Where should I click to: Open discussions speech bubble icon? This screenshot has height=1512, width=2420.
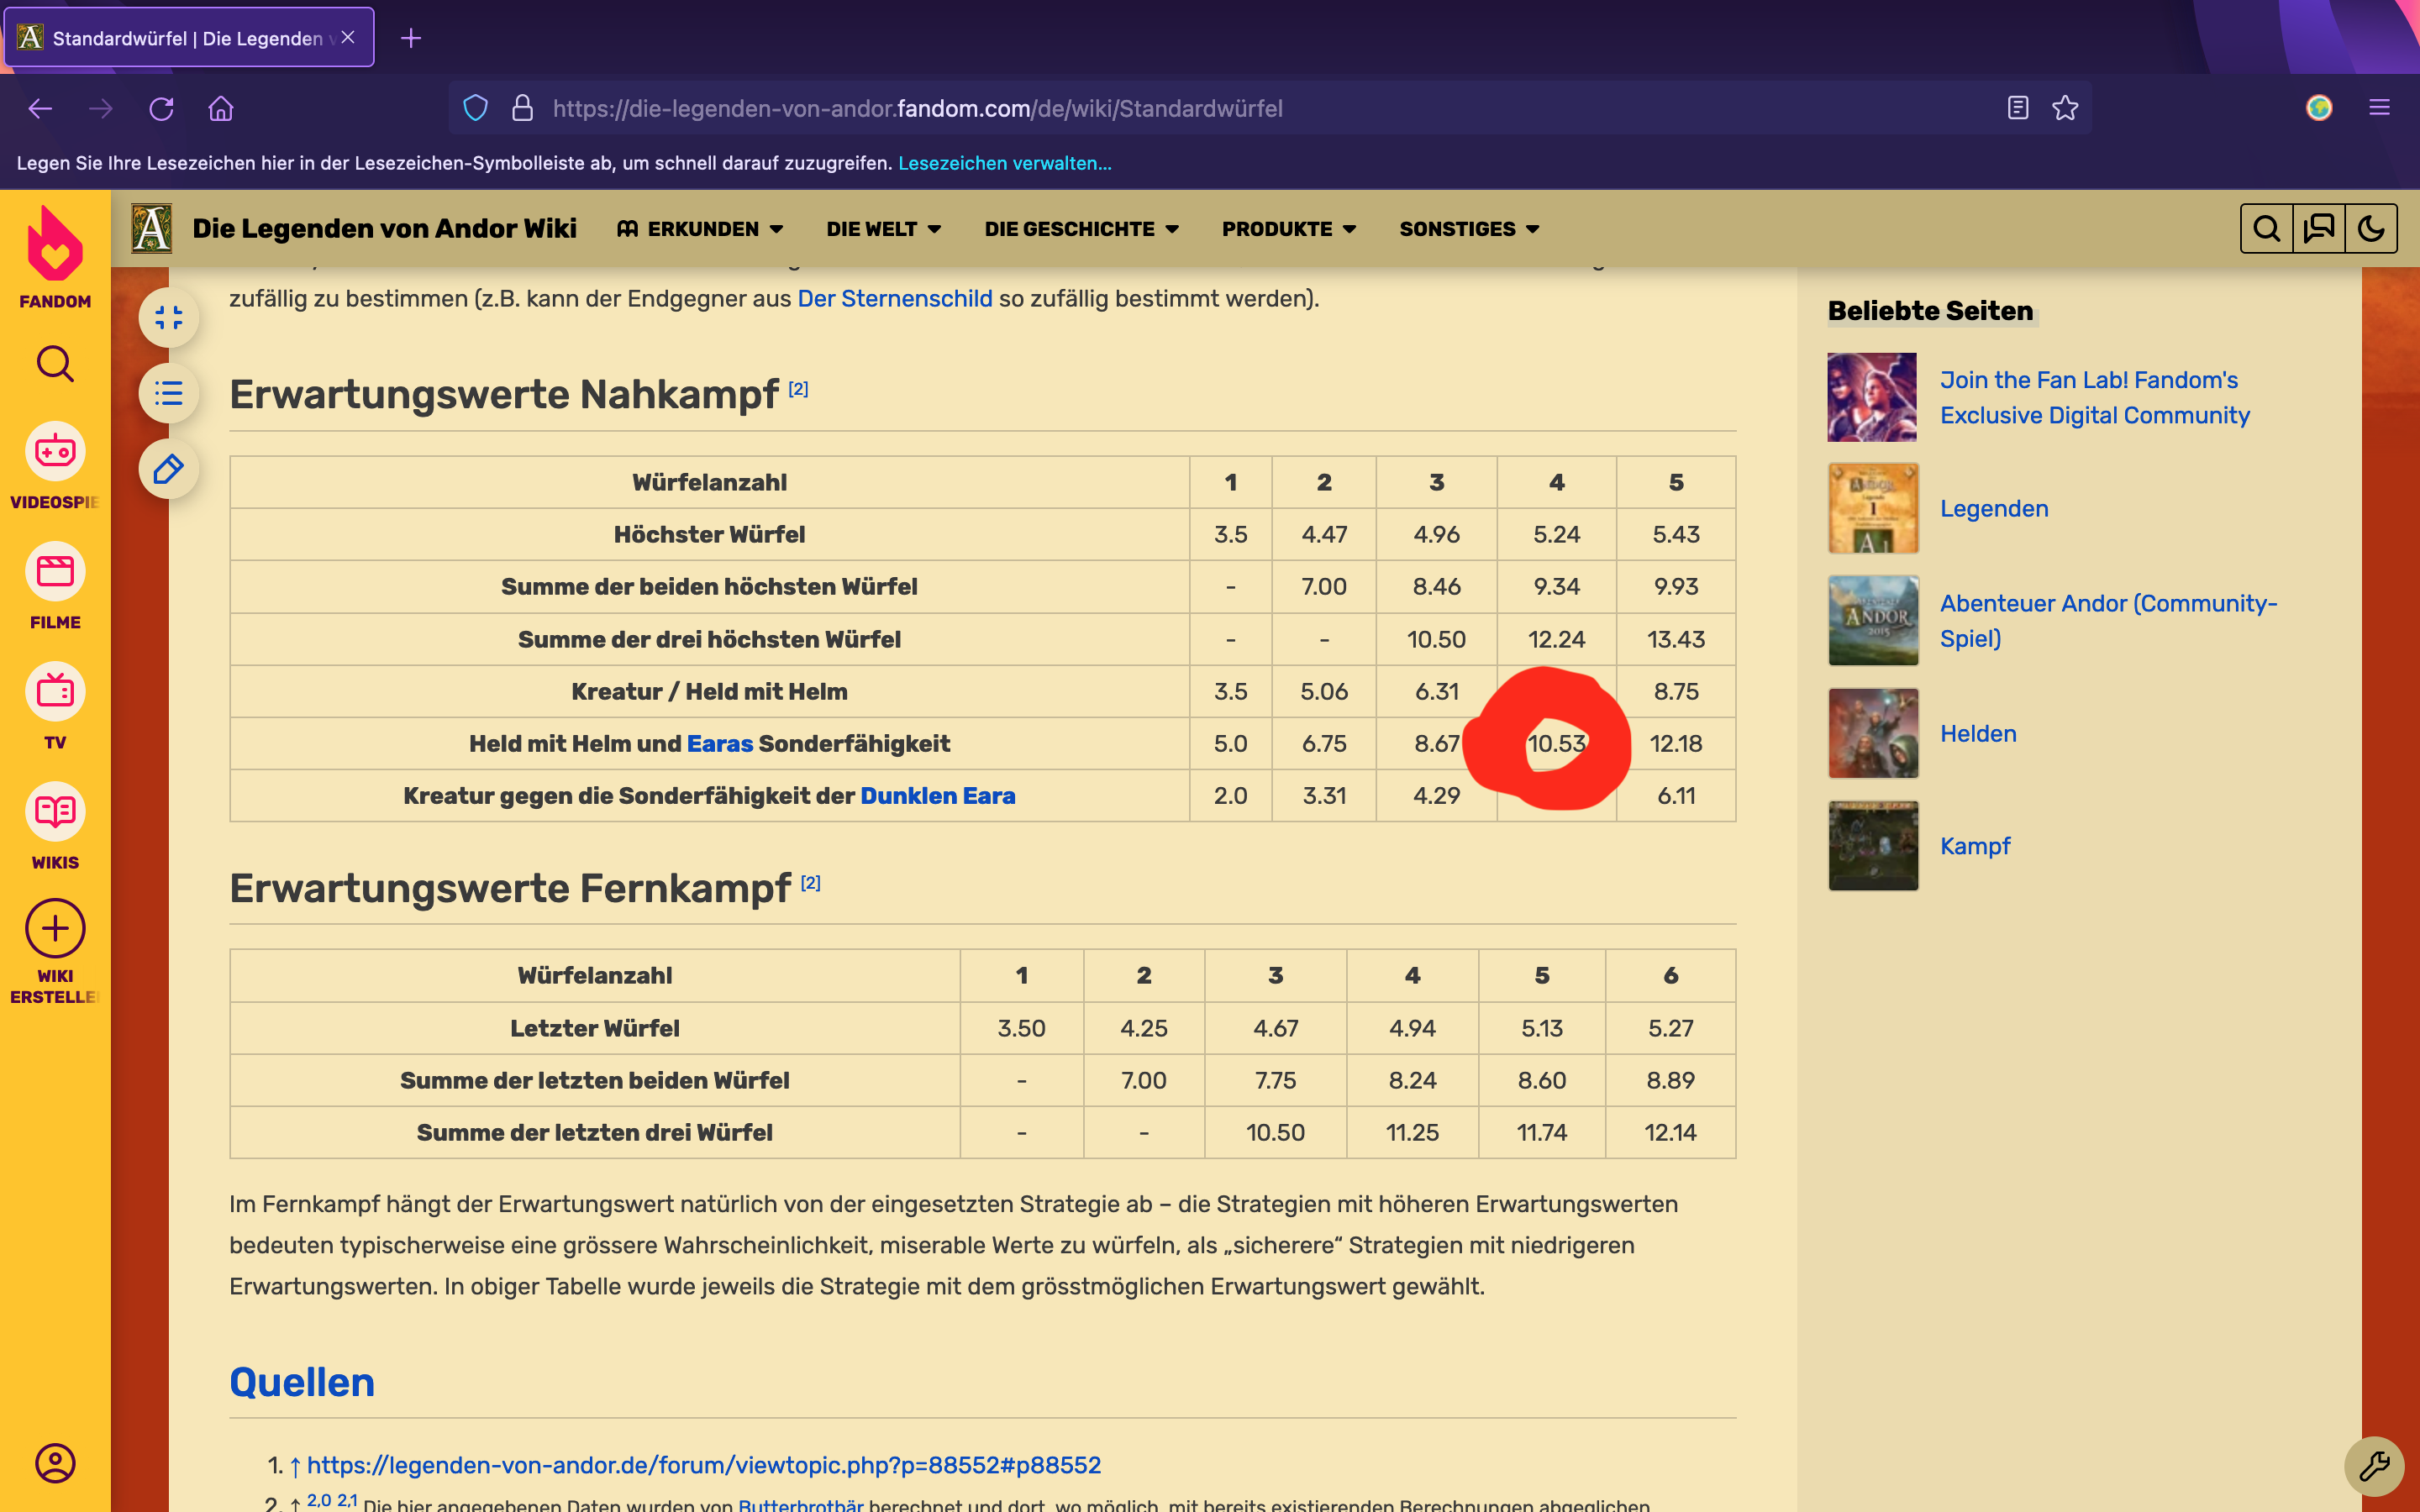point(2319,229)
